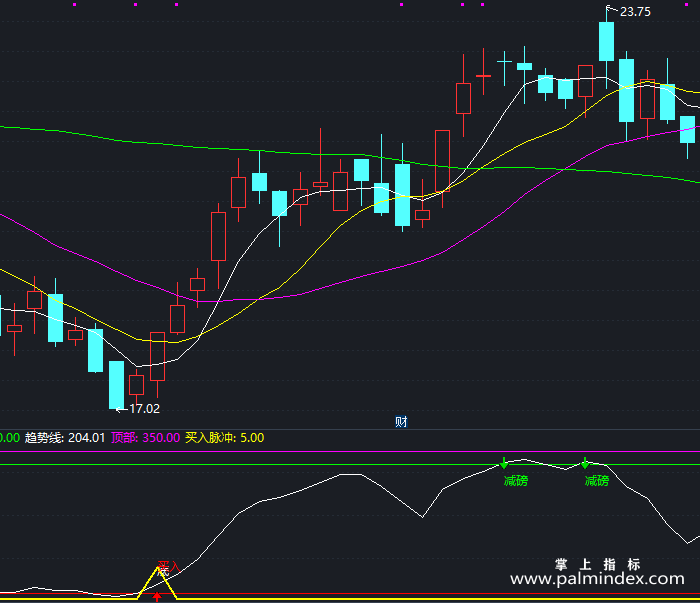
Task: Click the red 买入 buy signal label
Action: pos(169,567)
